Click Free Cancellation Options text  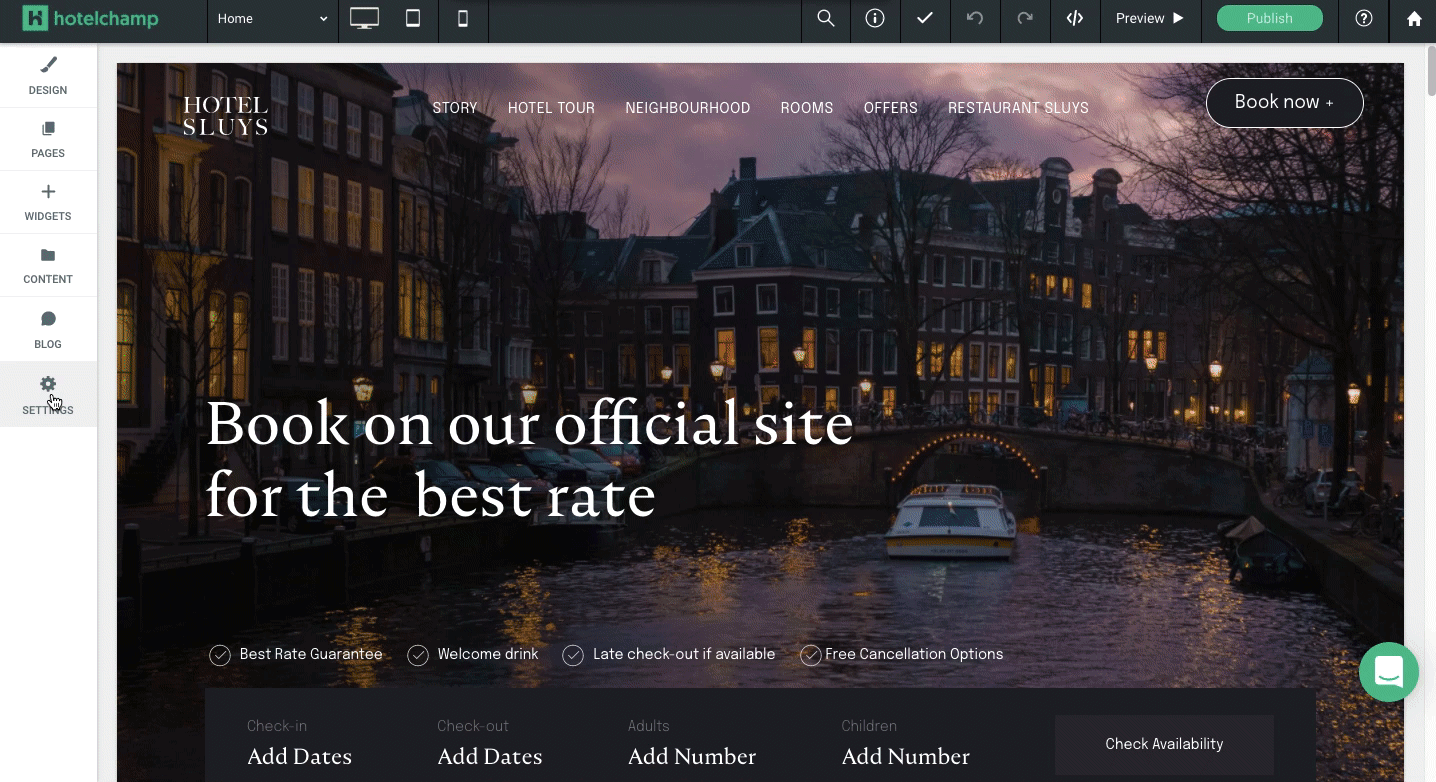point(914,654)
